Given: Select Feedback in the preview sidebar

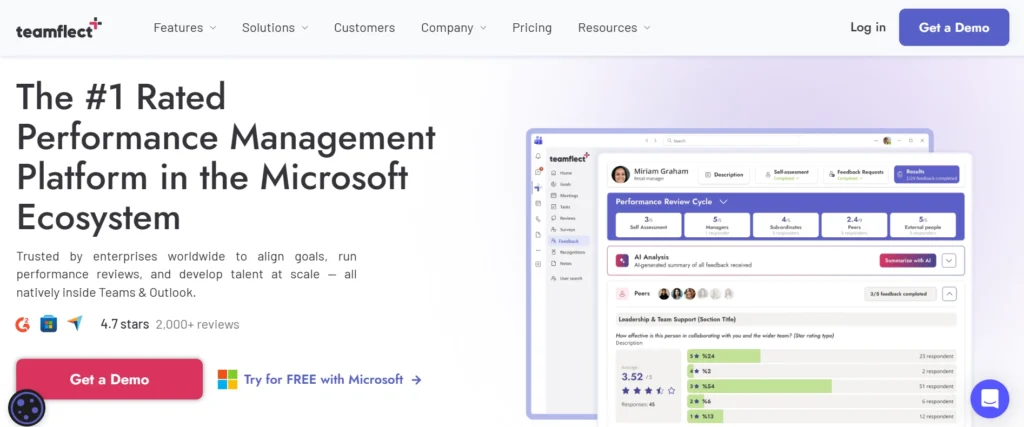Looking at the screenshot, I should (568, 241).
